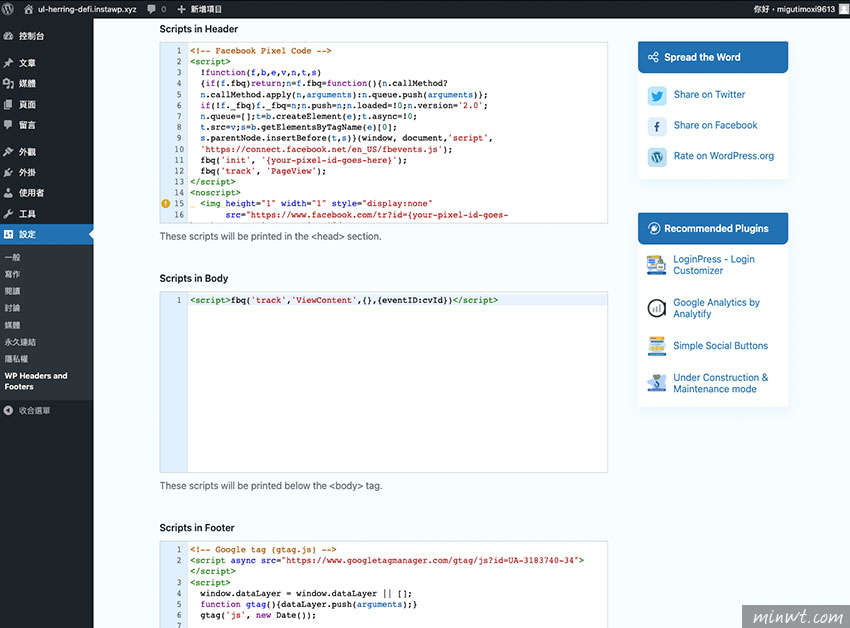Image resolution: width=850 pixels, height=628 pixels.
Task: Click site name ul-herring-defi.instawp.xyz
Action: pyautogui.click(x=87, y=9)
